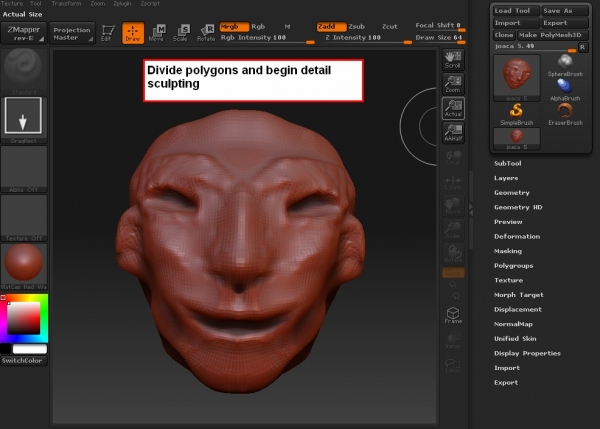This screenshot has height=429, width=600.
Task: Expand the Geometry palette
Action: click(x=512, y=192)
